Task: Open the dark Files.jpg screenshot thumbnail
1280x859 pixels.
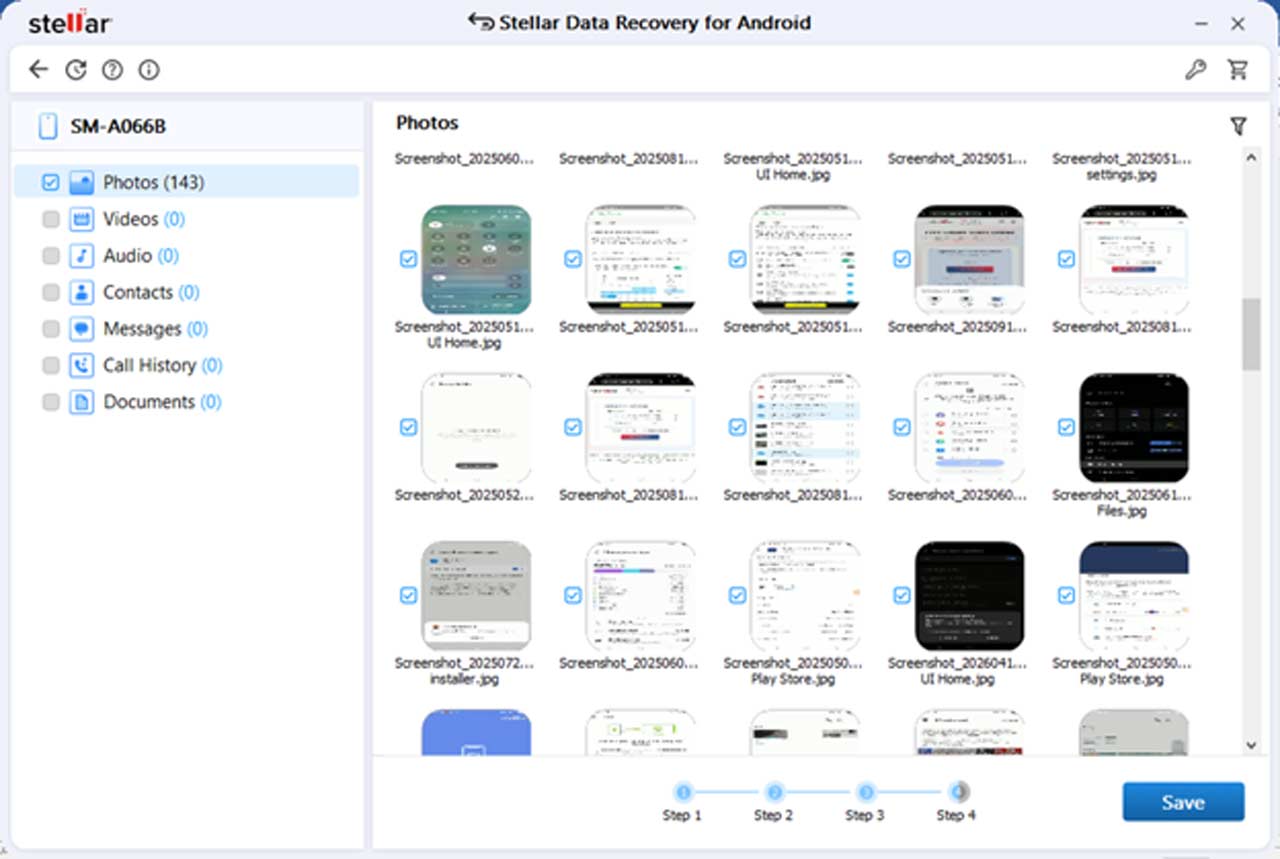Action: (1134, 428)
